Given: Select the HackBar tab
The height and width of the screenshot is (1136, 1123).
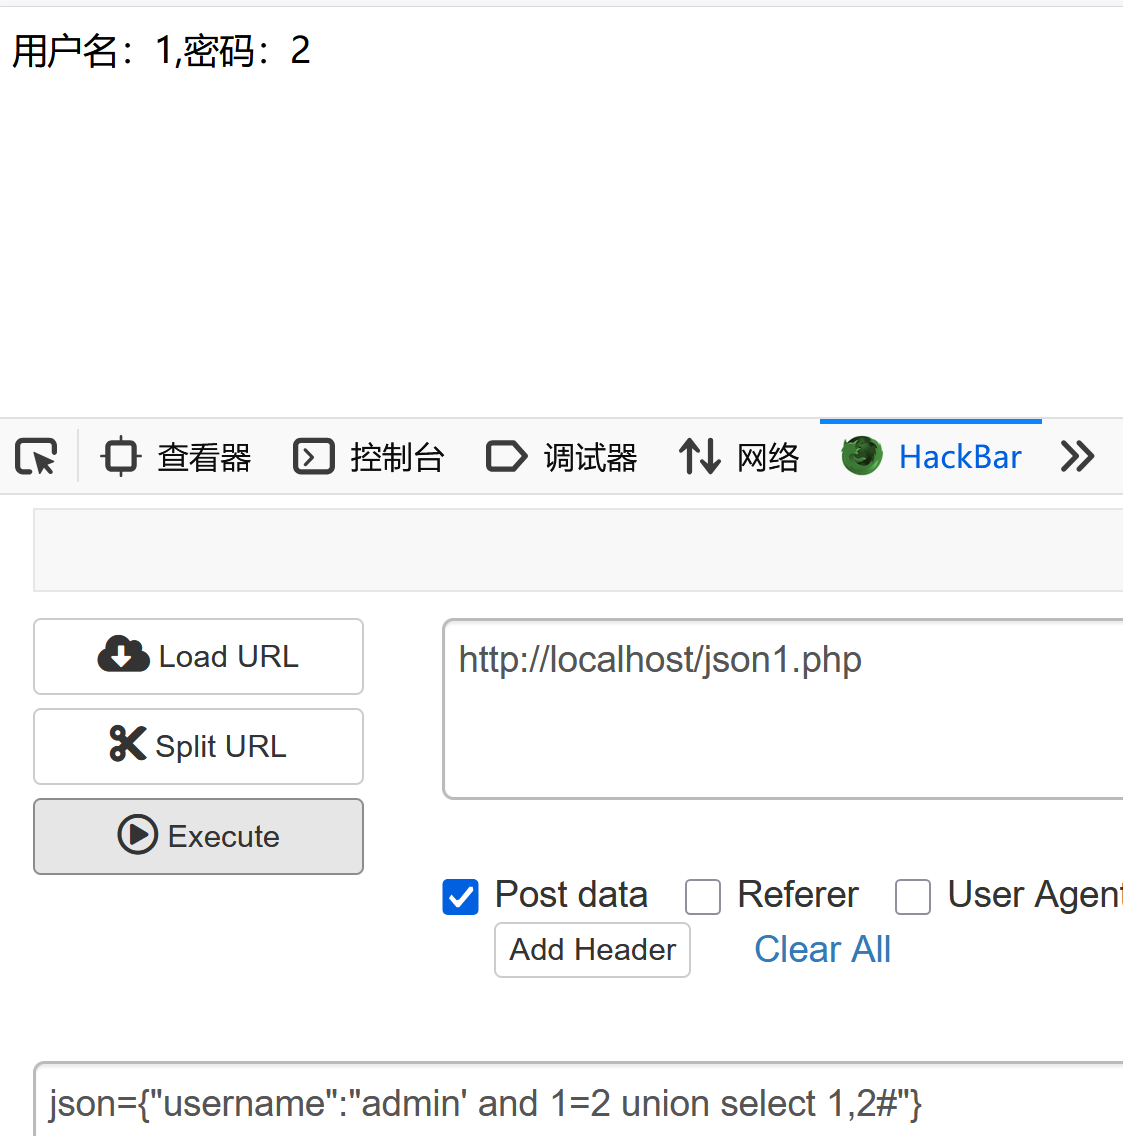Looking at the screenshot, I should (931, 457).
